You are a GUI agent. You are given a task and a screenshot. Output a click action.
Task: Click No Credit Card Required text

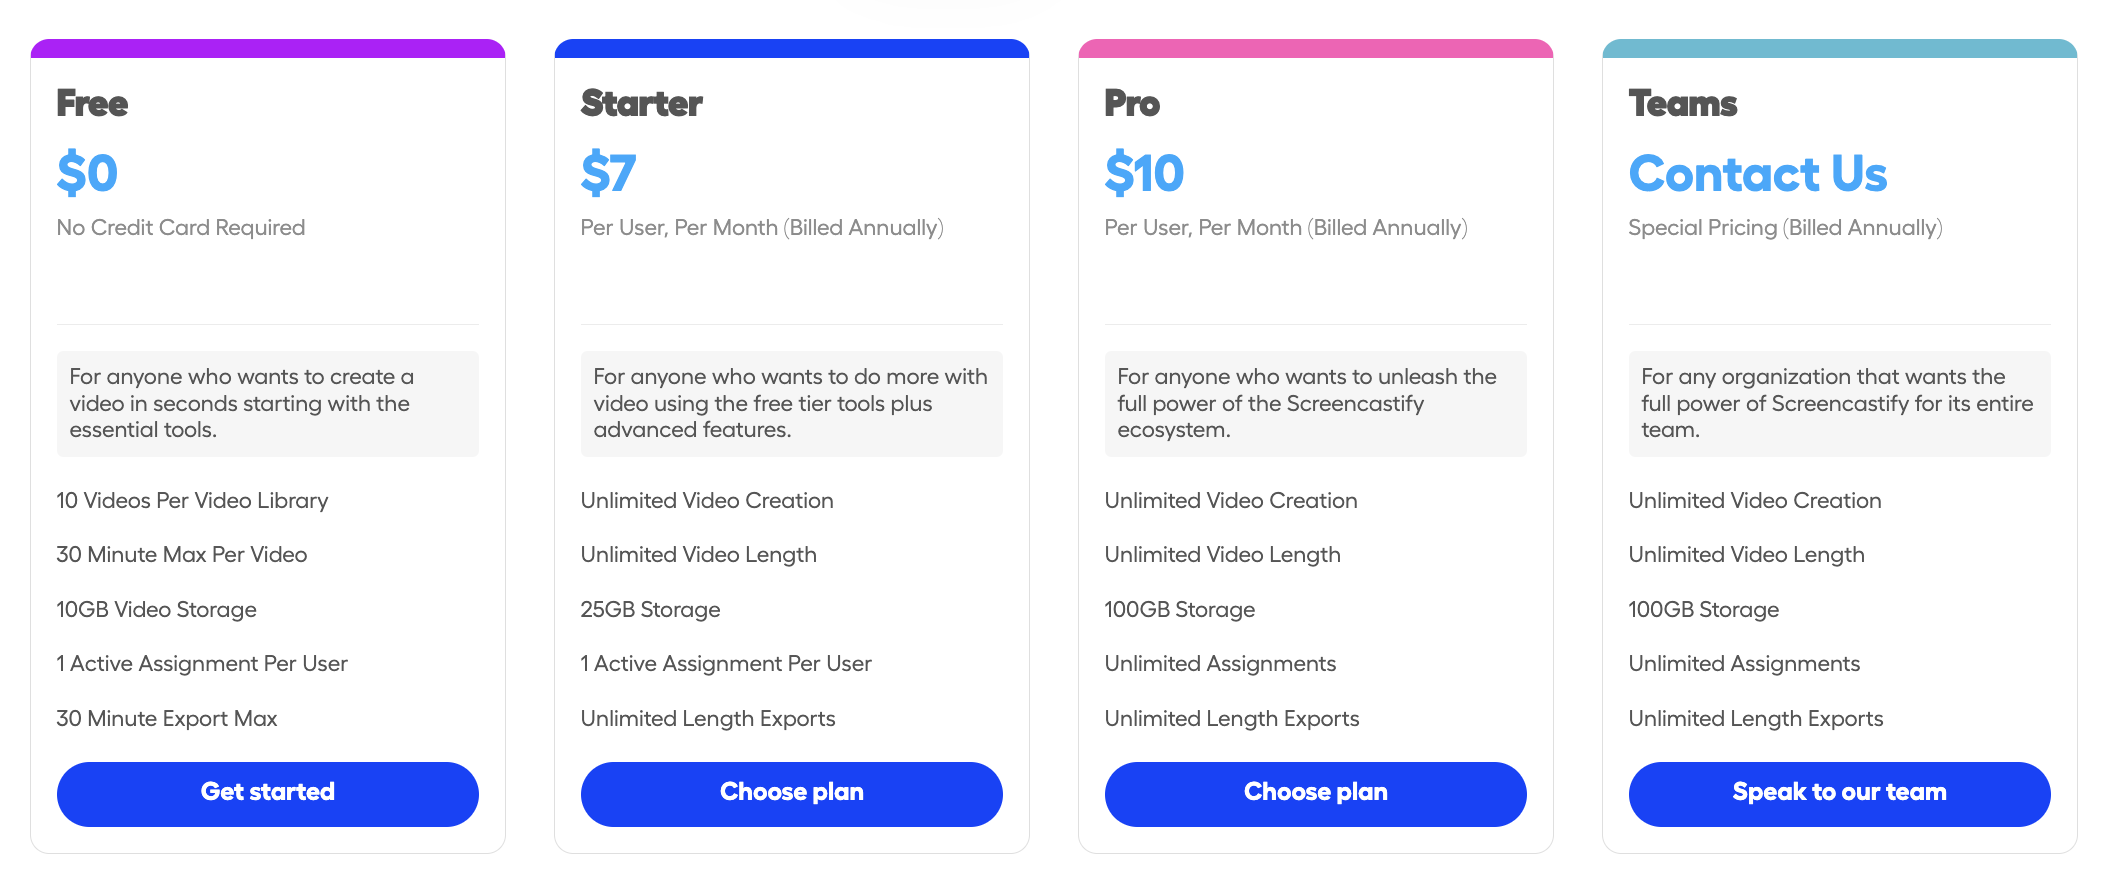tap(181, 227)
